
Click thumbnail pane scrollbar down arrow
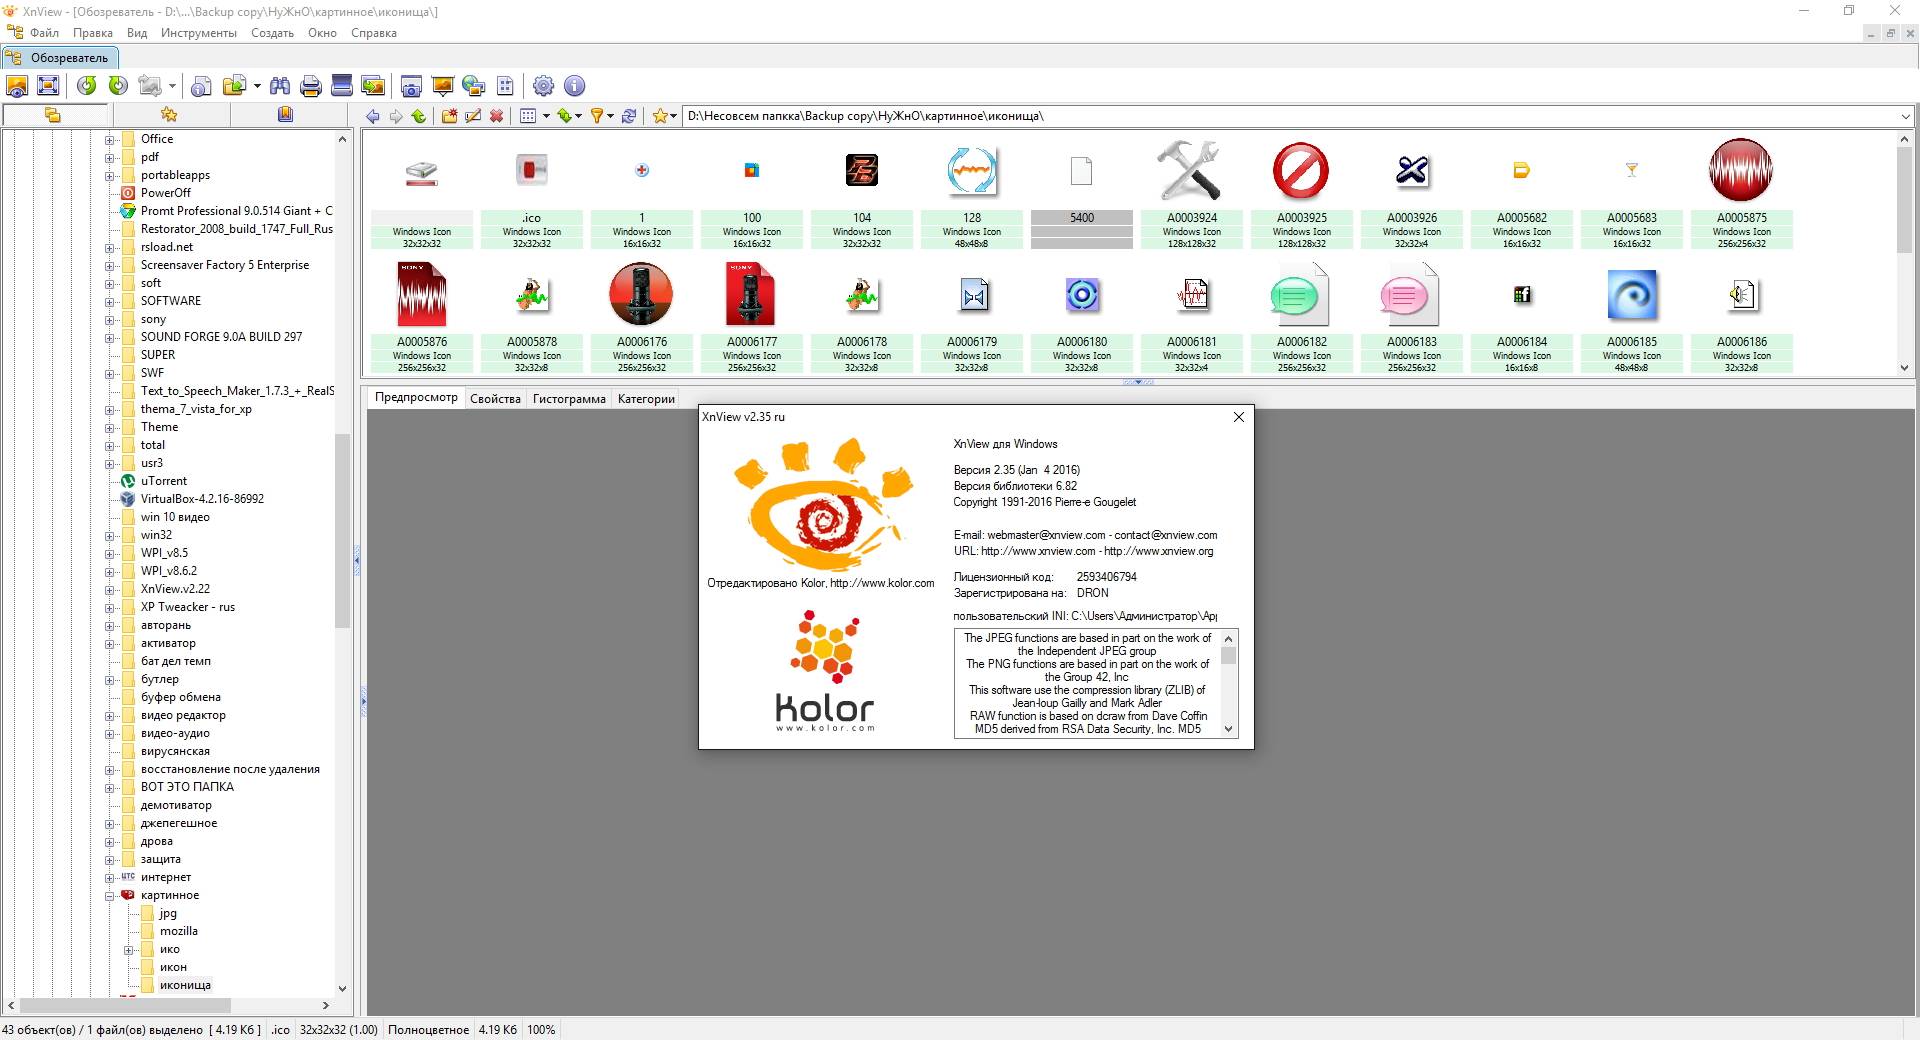1904,367
